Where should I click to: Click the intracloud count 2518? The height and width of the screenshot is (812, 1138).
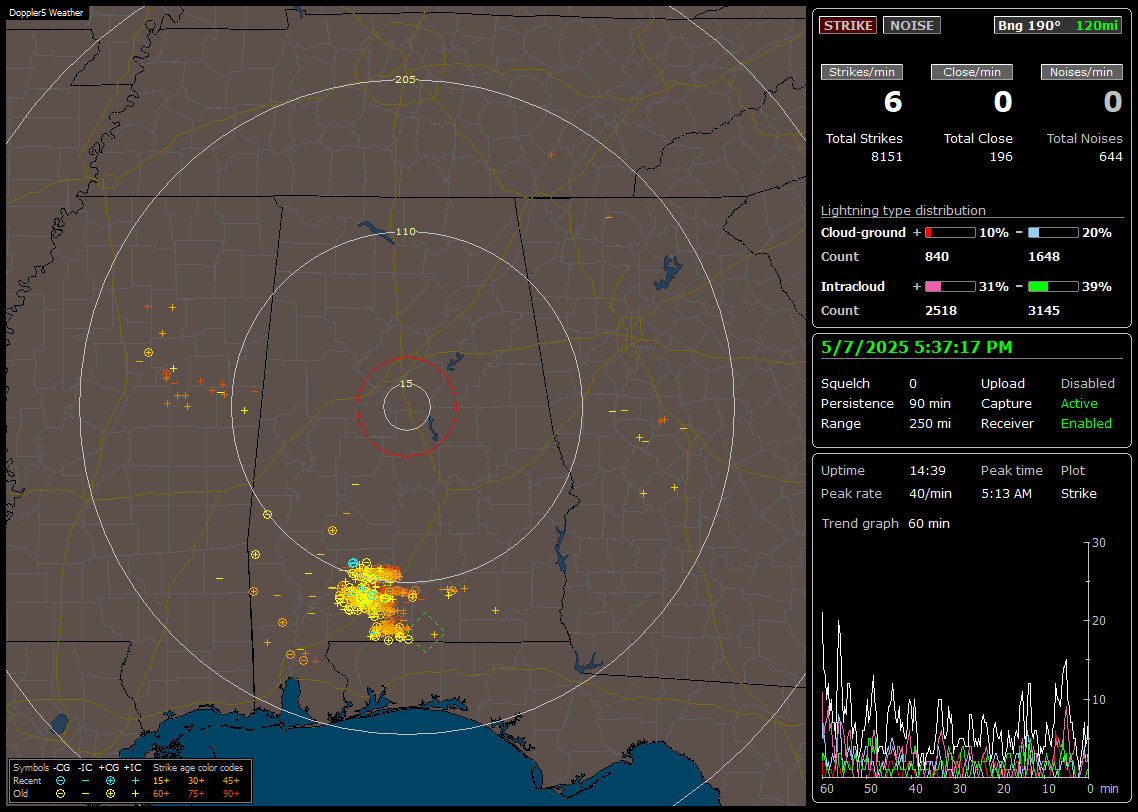click(941, 311)
